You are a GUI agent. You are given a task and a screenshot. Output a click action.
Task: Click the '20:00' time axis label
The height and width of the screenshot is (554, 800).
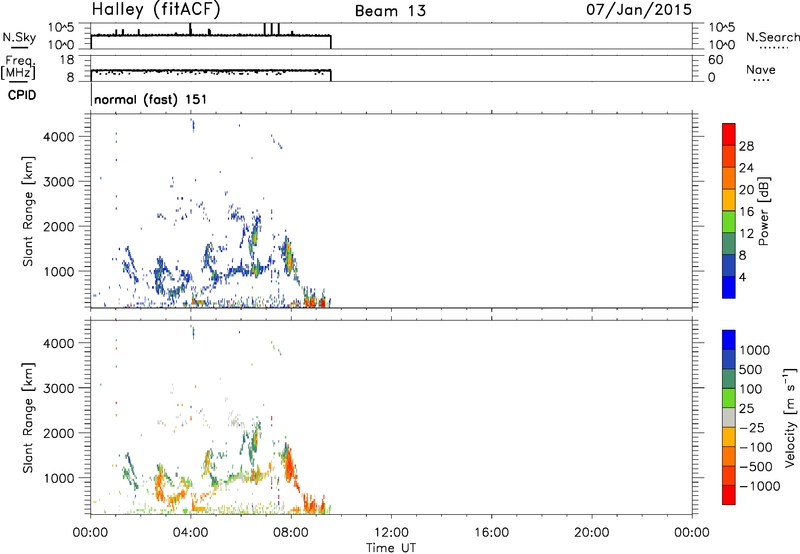pos(592,533)
